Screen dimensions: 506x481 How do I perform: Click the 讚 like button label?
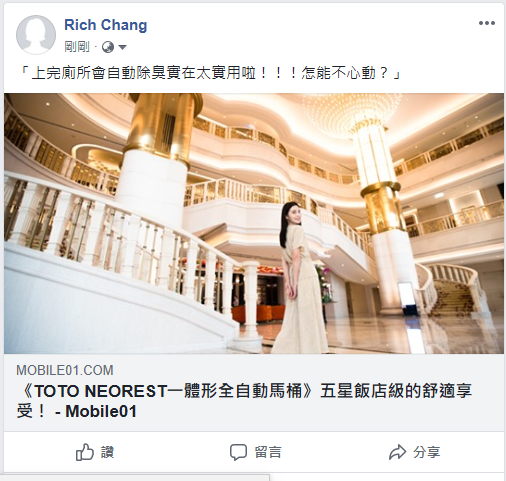(x=107, y=453)
